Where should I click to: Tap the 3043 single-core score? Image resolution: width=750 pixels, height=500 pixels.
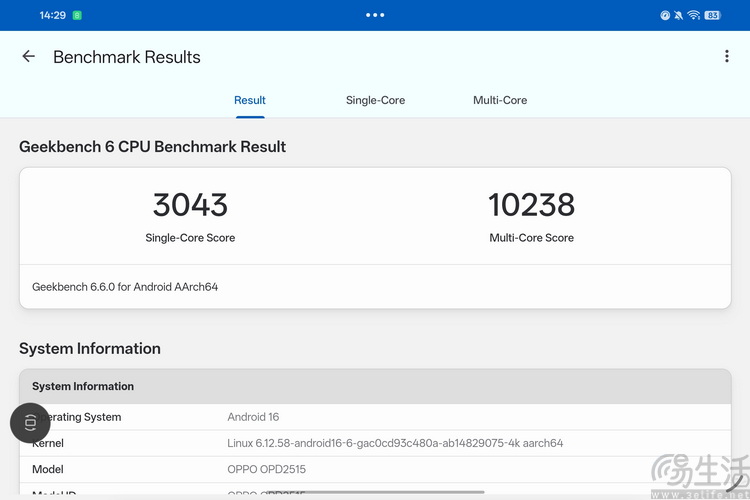pos(190,205)
